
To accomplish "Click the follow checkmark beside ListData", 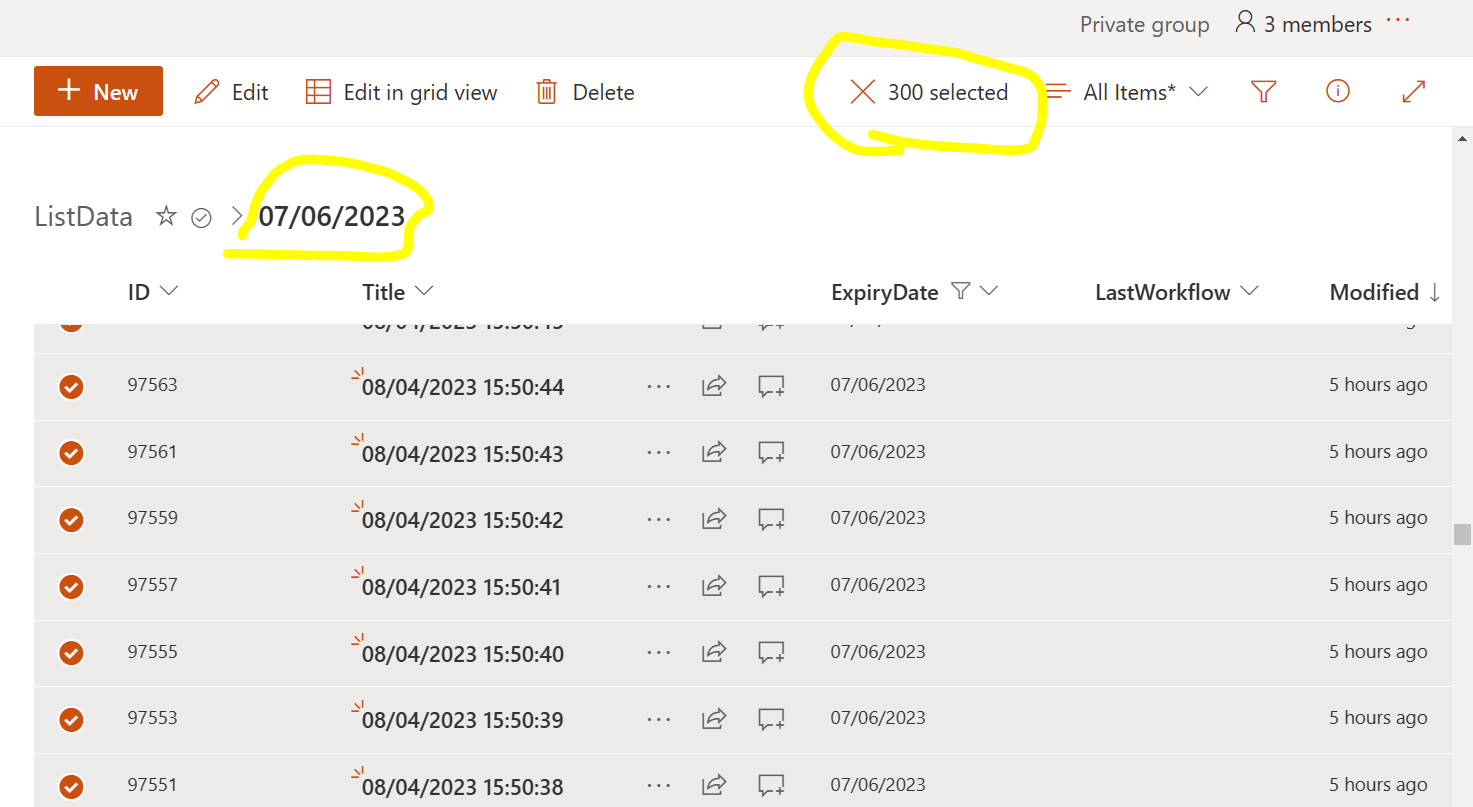I will point(202,216).
